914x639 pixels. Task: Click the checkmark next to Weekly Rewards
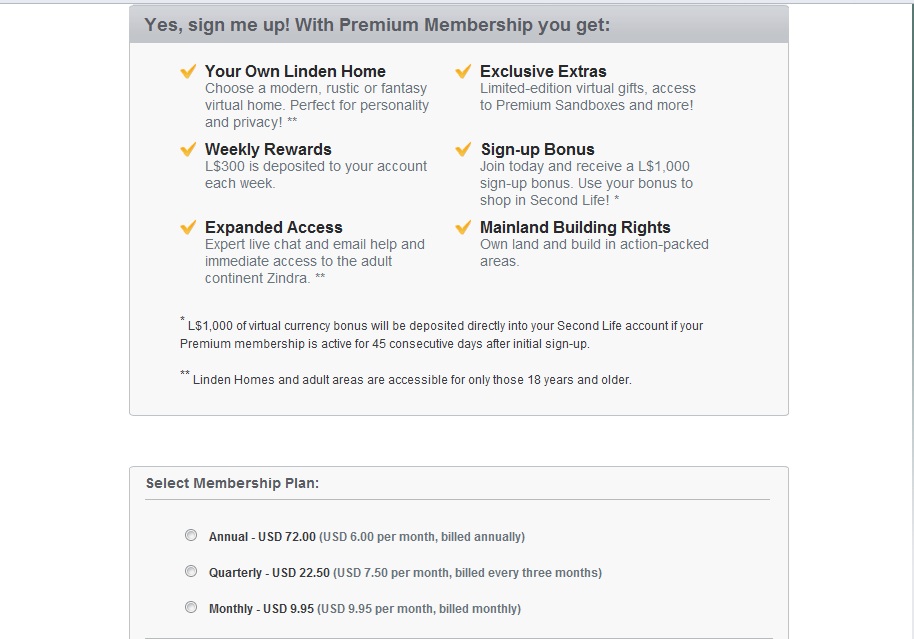(187, 150)
